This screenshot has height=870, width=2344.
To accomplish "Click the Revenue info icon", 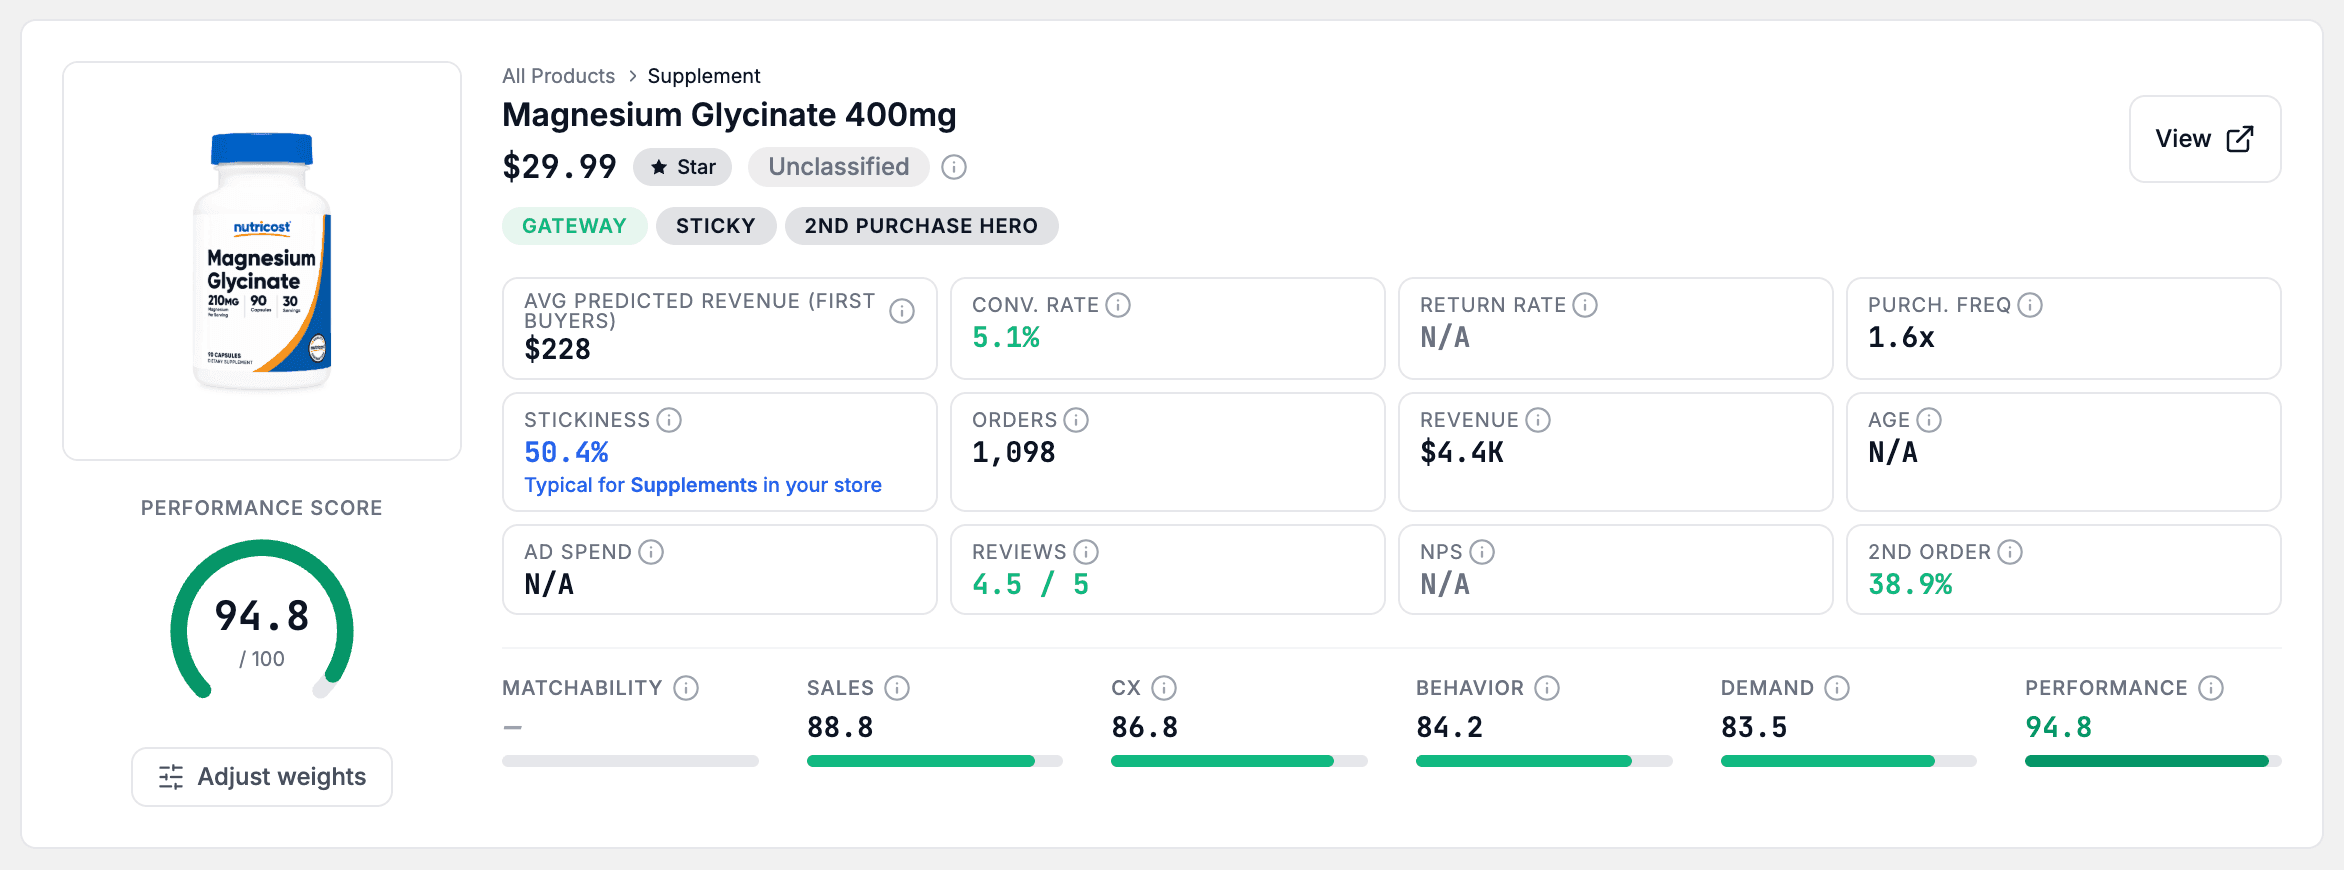I will point(1538,420).
